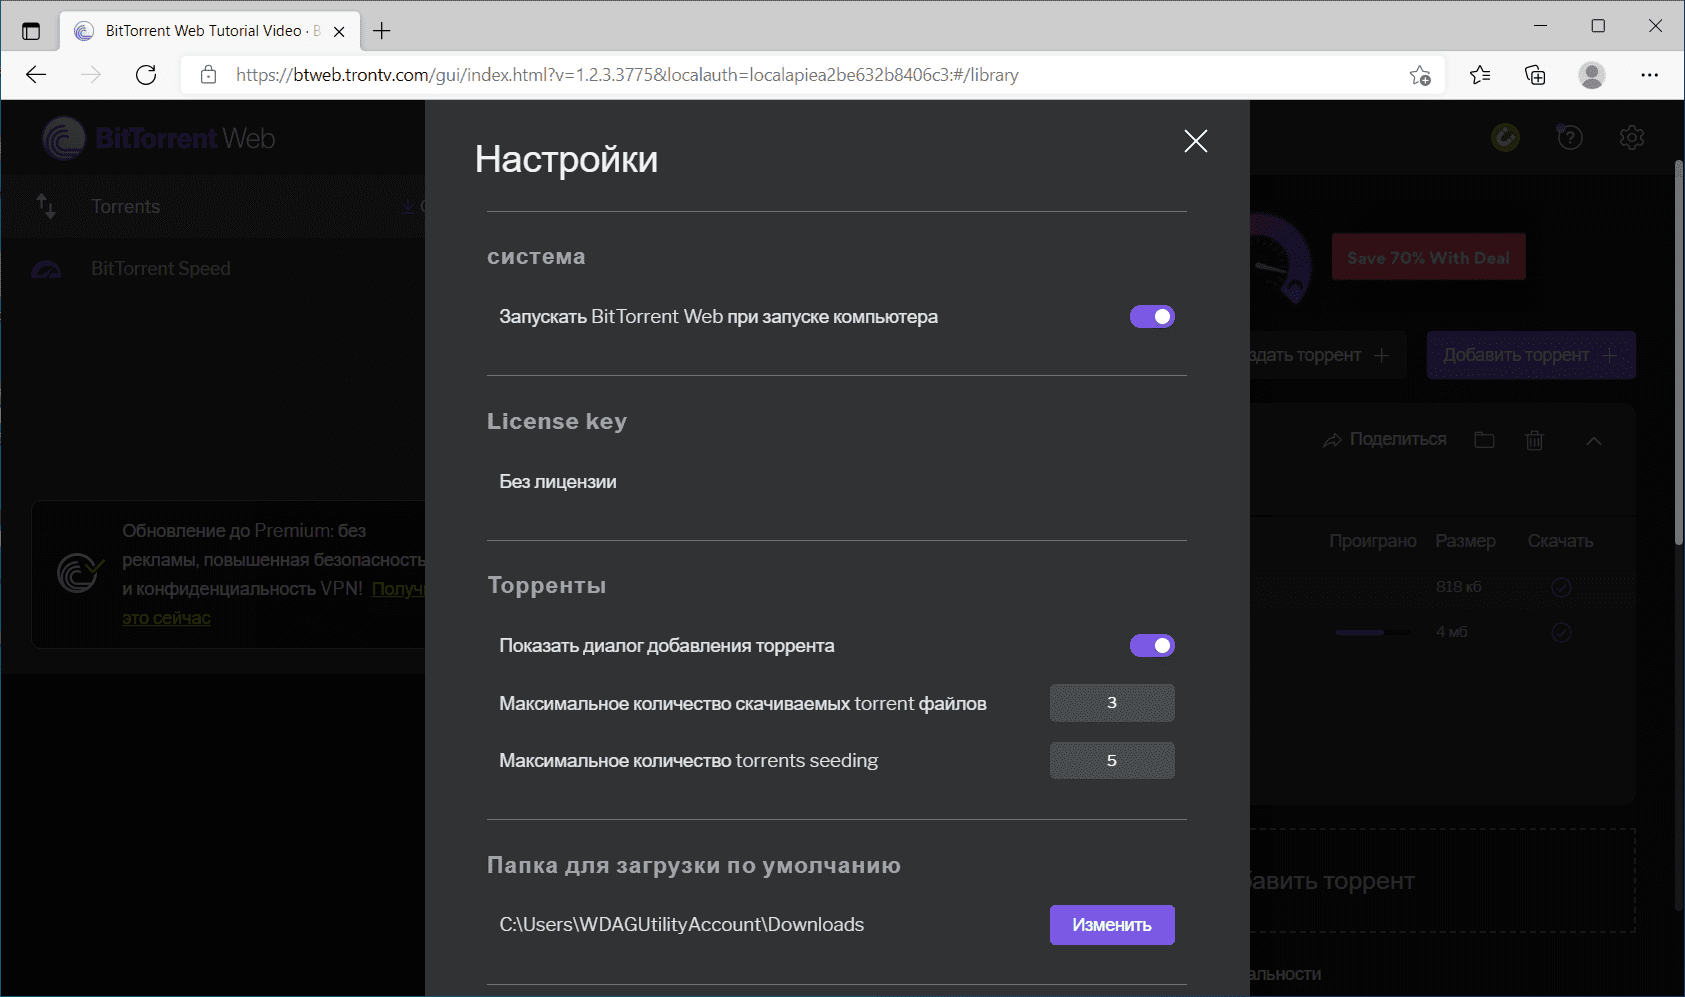Click the Скачать column header

[1560, 541]
